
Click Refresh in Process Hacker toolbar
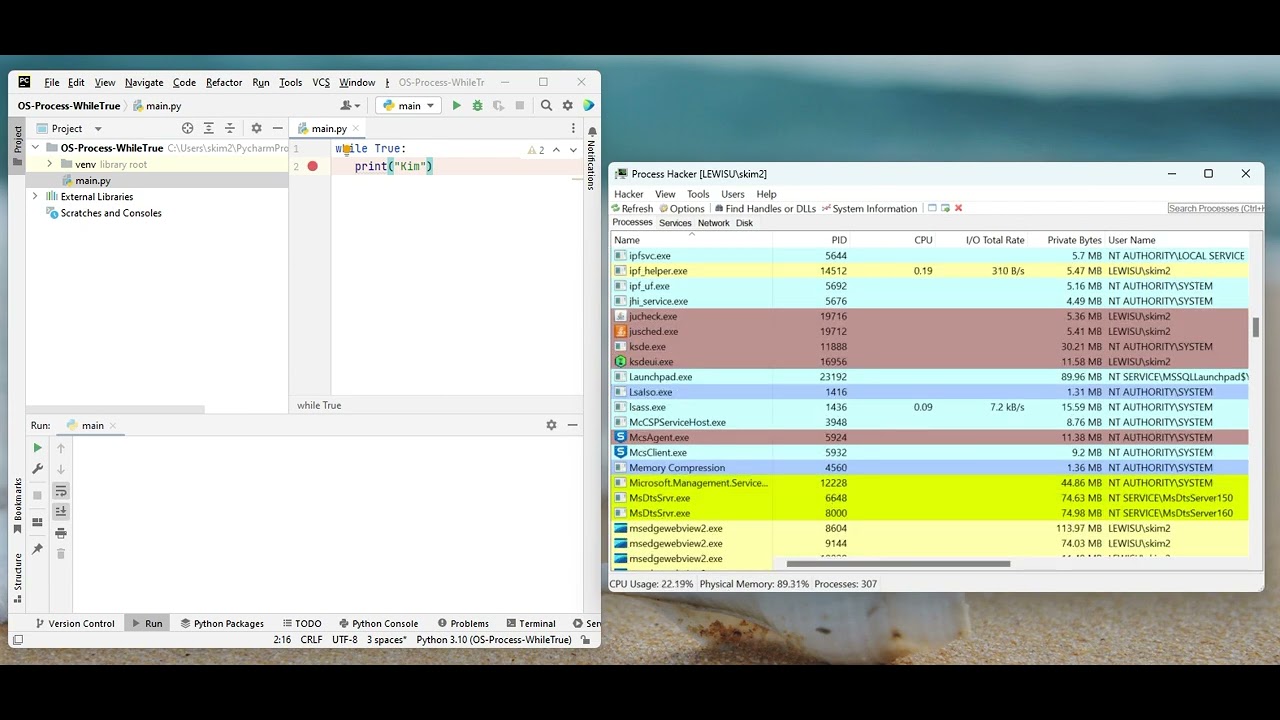632,209
